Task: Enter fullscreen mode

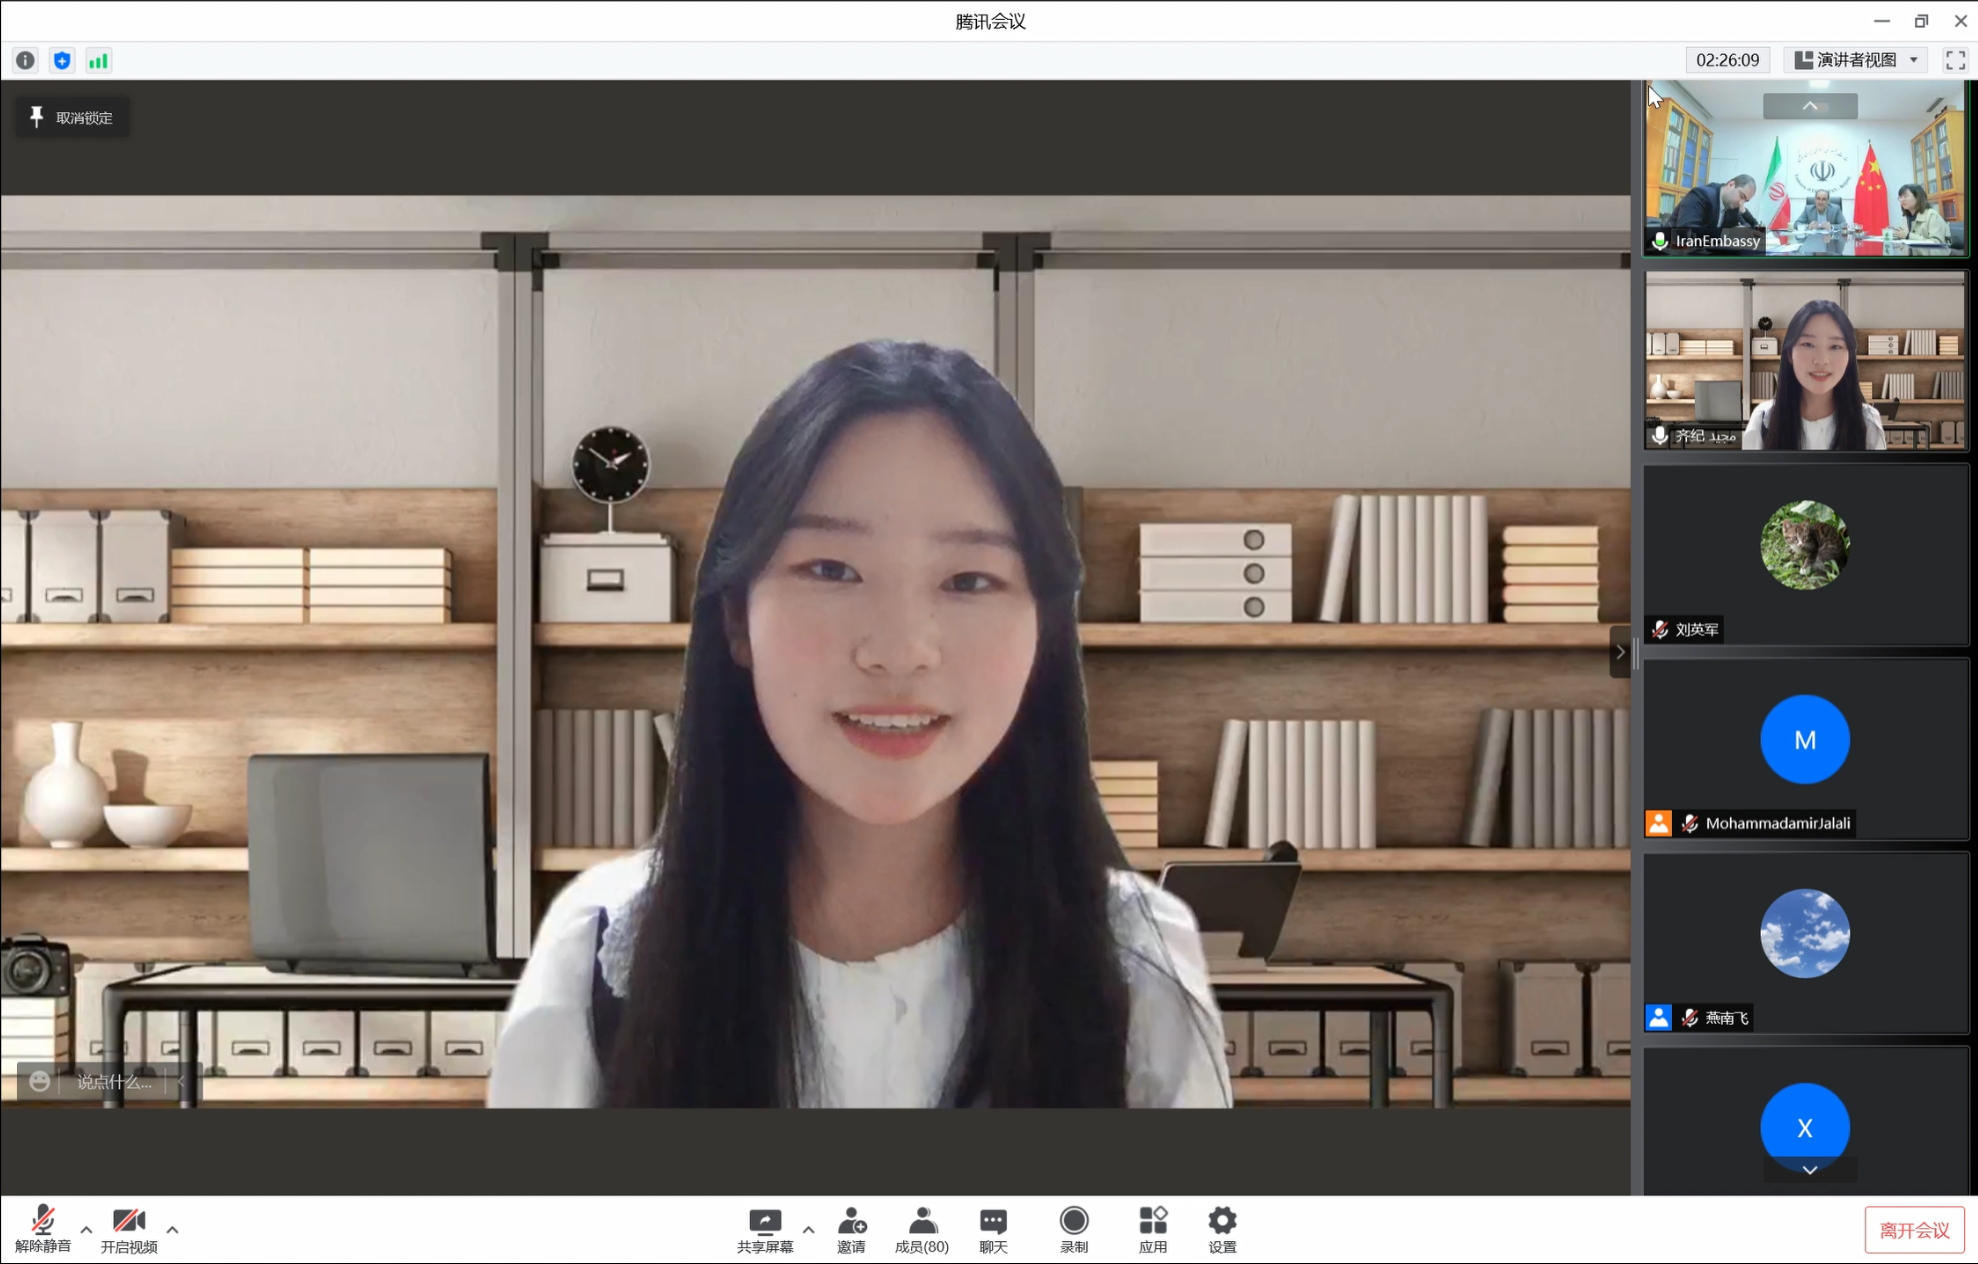Action: (x=1955, y=60)
